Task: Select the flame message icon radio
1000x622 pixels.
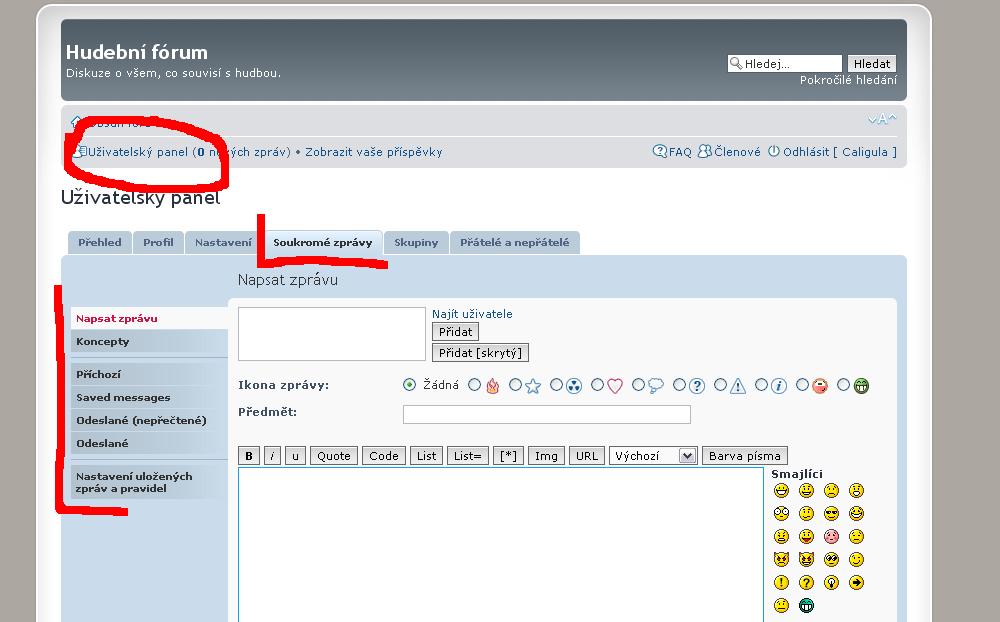Action: coord(475,385)
